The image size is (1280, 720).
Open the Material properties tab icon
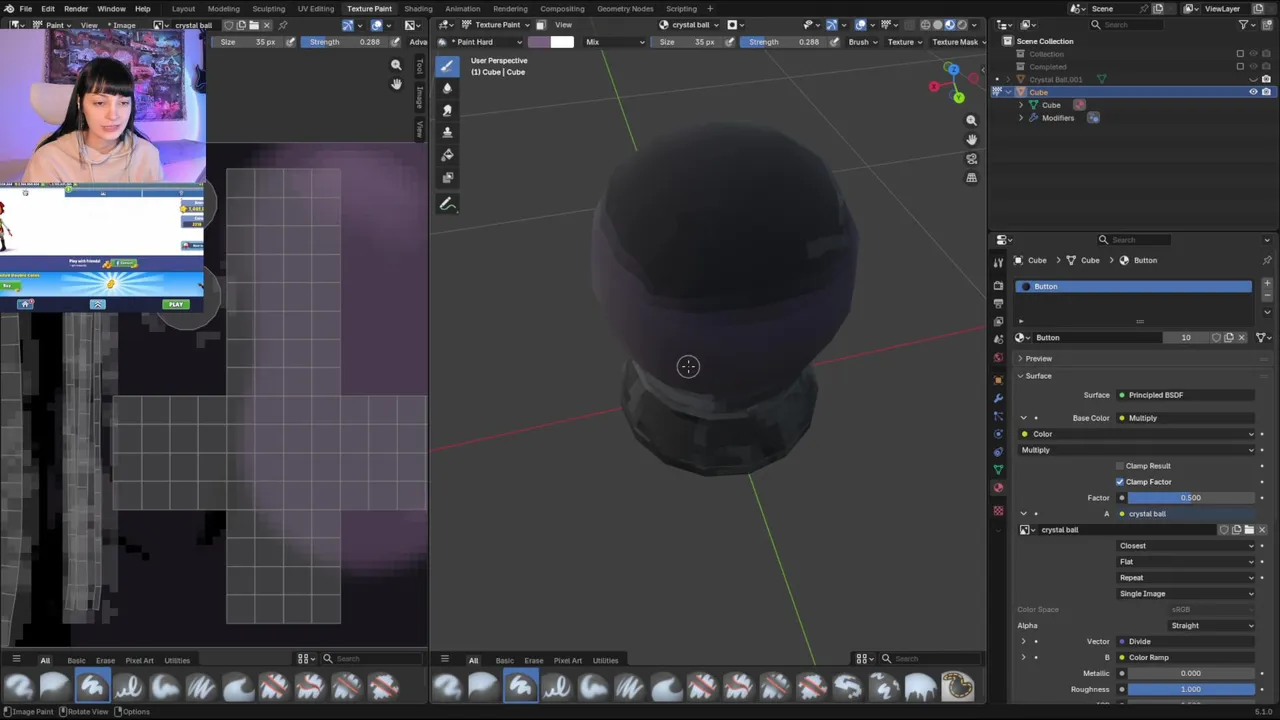(x=998, y=488)
